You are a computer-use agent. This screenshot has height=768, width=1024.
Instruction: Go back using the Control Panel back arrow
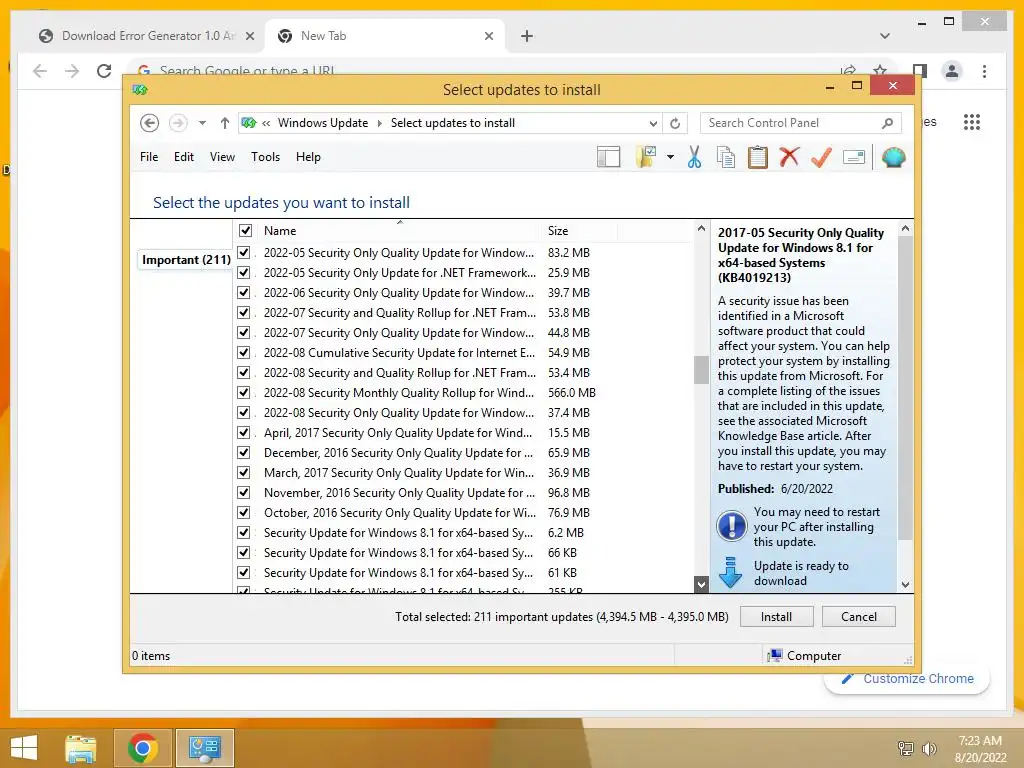[150, 123]
